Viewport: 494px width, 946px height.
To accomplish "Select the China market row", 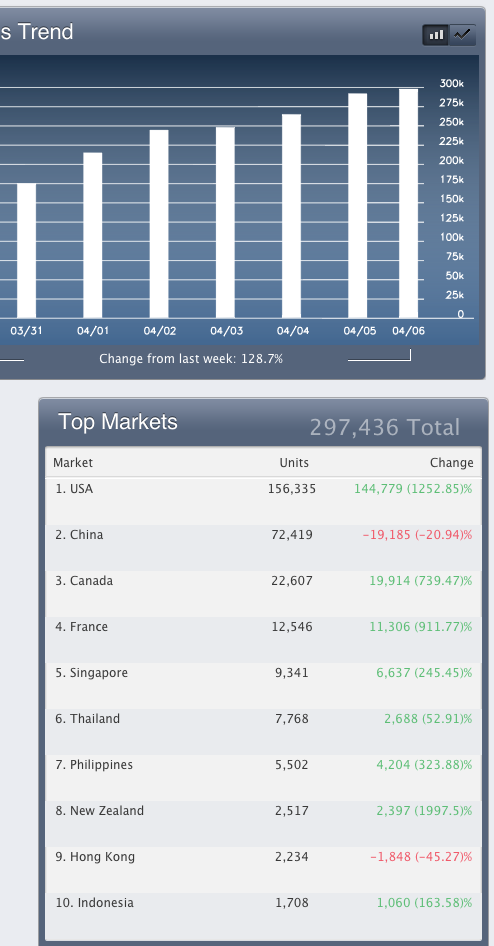I will click(x=264, y=547).
